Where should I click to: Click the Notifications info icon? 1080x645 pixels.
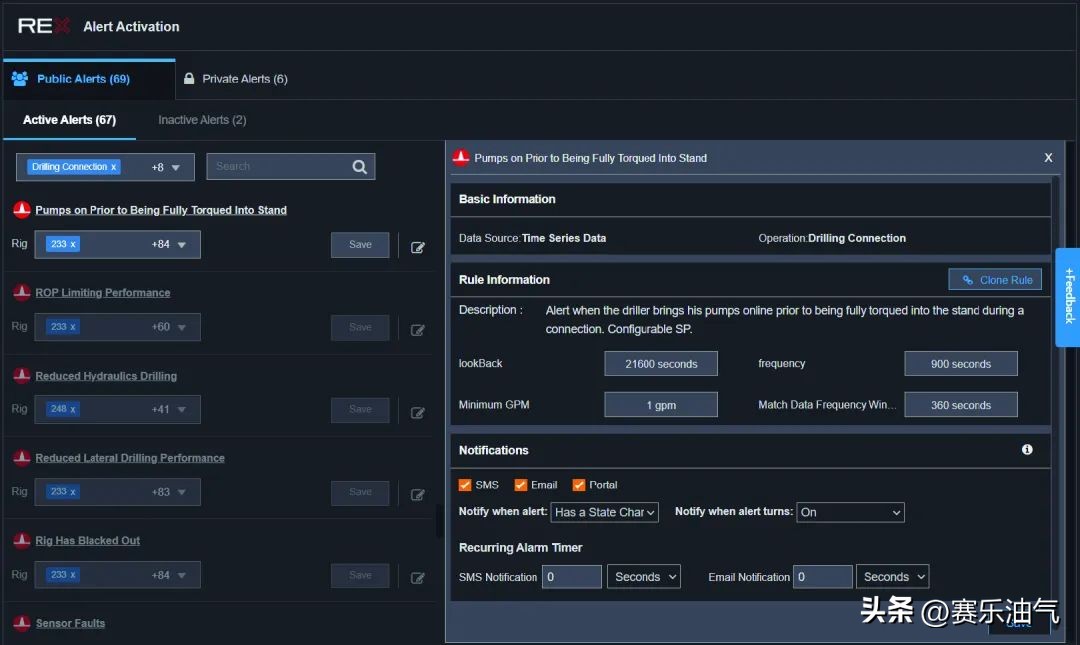[x=1027, y=450]
